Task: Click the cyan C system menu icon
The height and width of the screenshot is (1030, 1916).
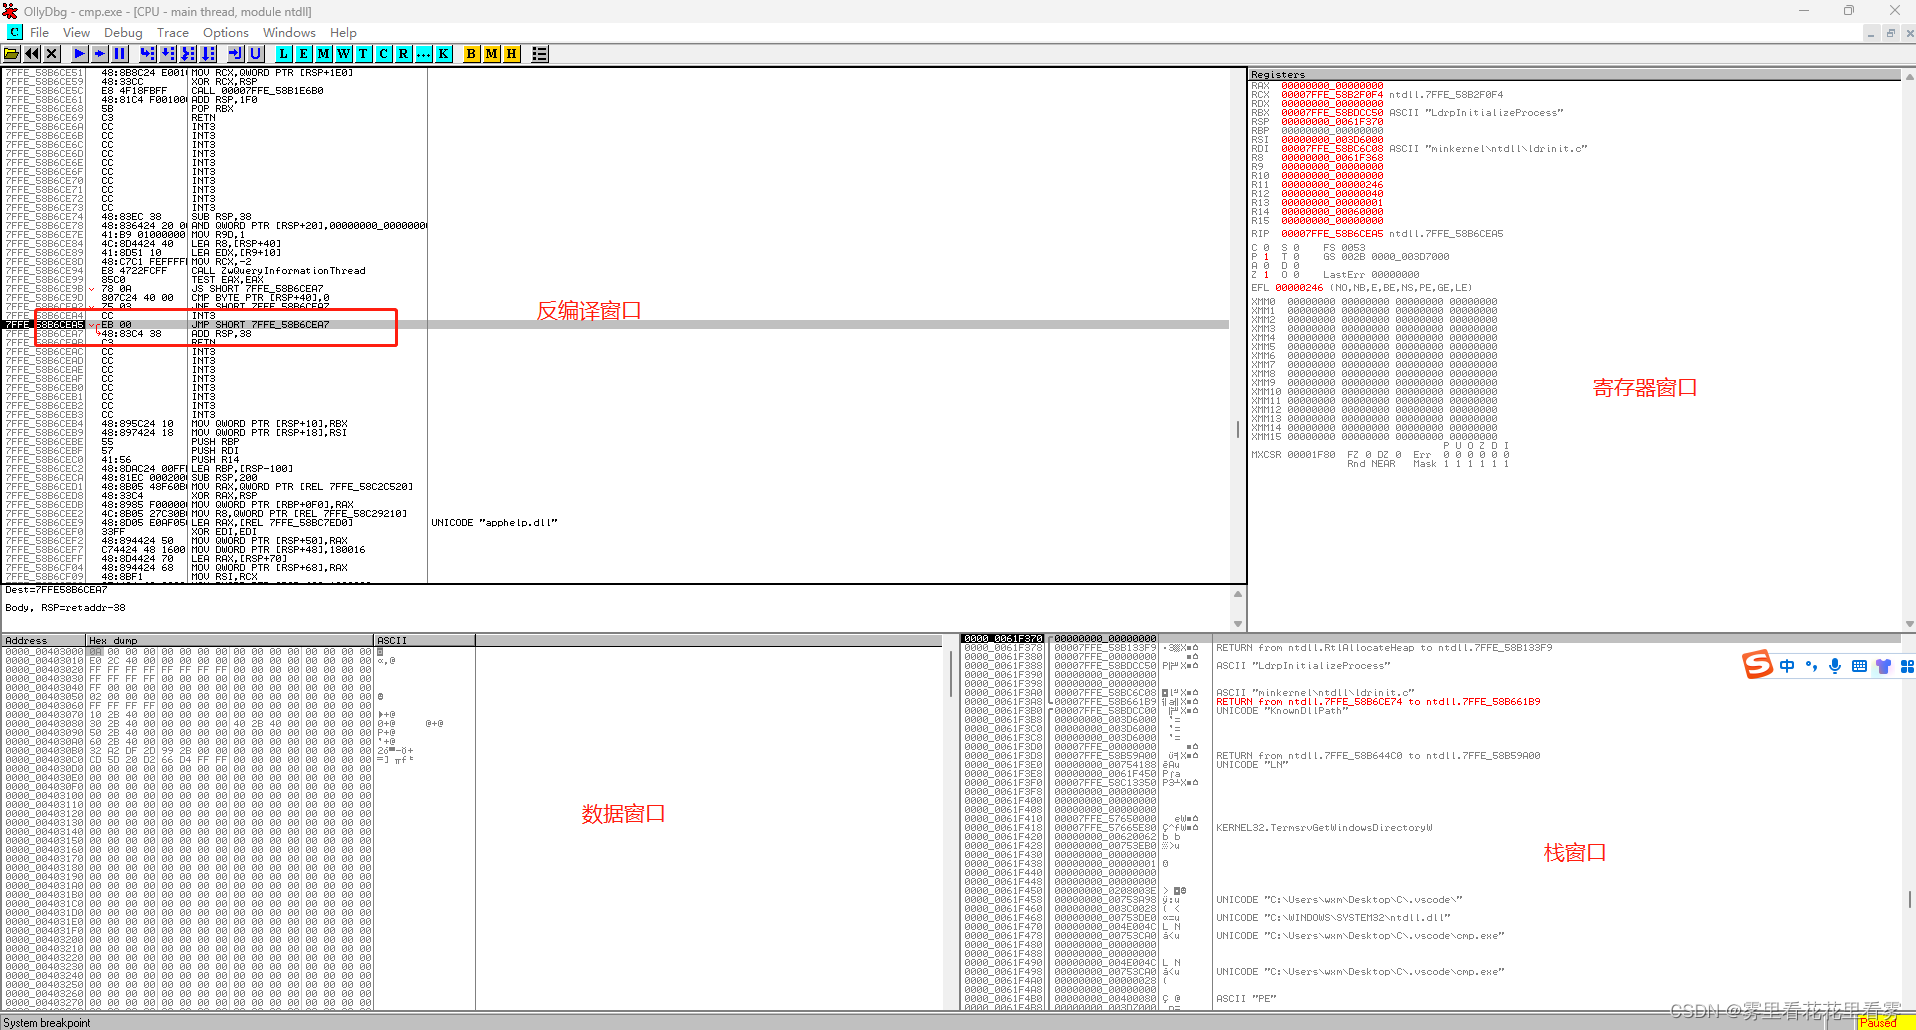Action: point(14,32)
